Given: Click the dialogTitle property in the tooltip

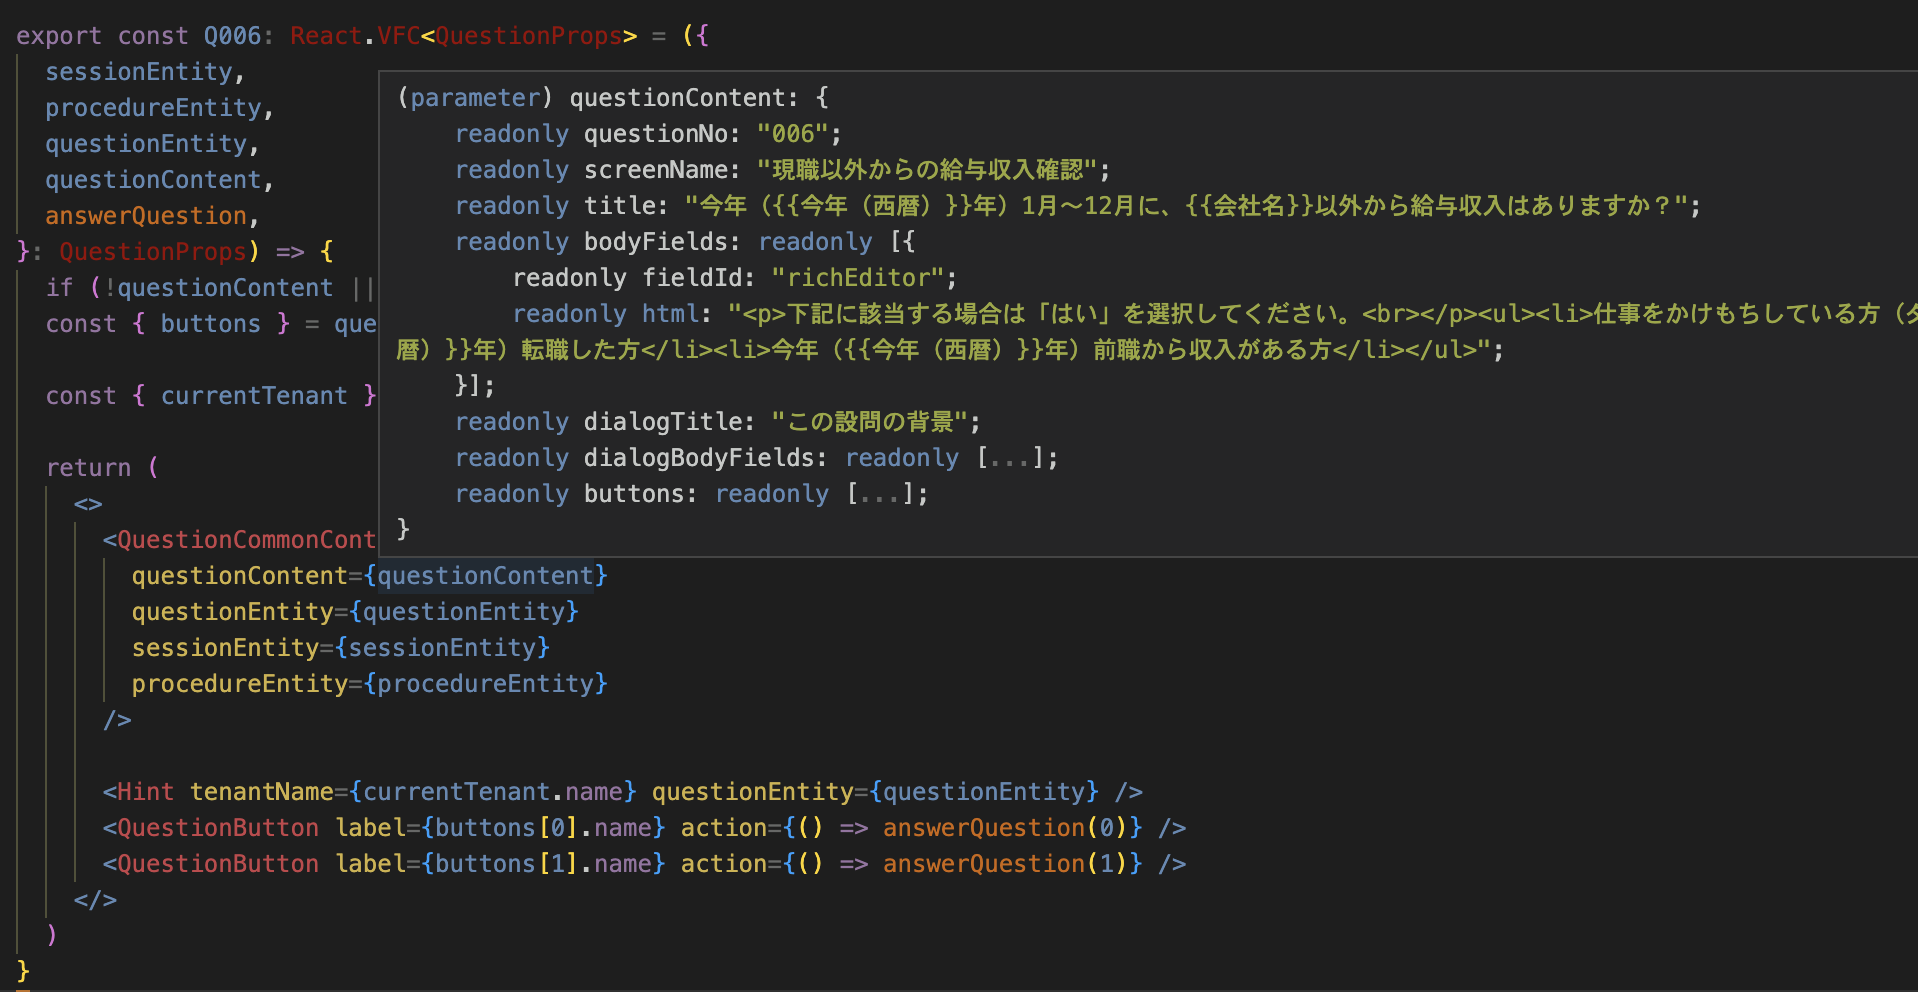Looking at the screenshot, I should pyautogui.click(x=665, y=421).
